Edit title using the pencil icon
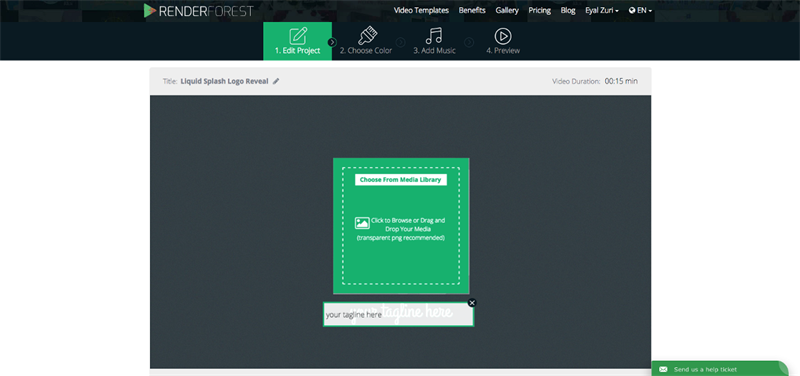 pyautogui.click(x=276, y=81)
